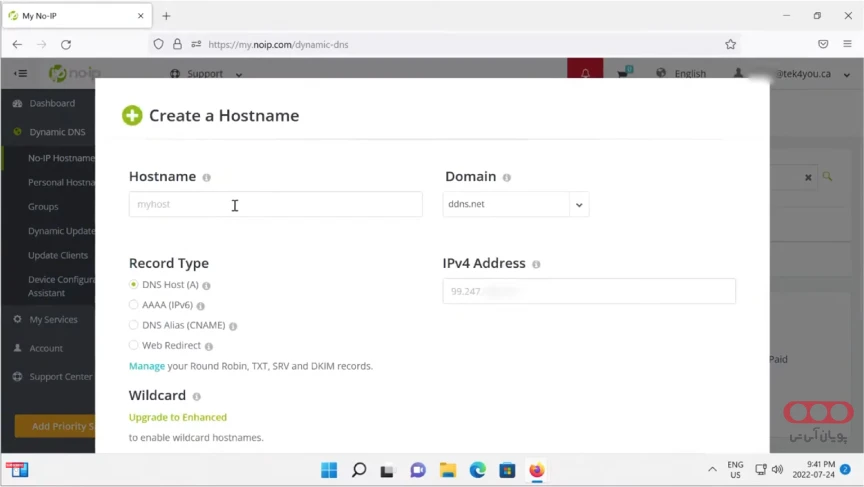Expand the Support dropdown in the header
The width and height of the screenshot is (864, 487).
(x=206, y=73)
